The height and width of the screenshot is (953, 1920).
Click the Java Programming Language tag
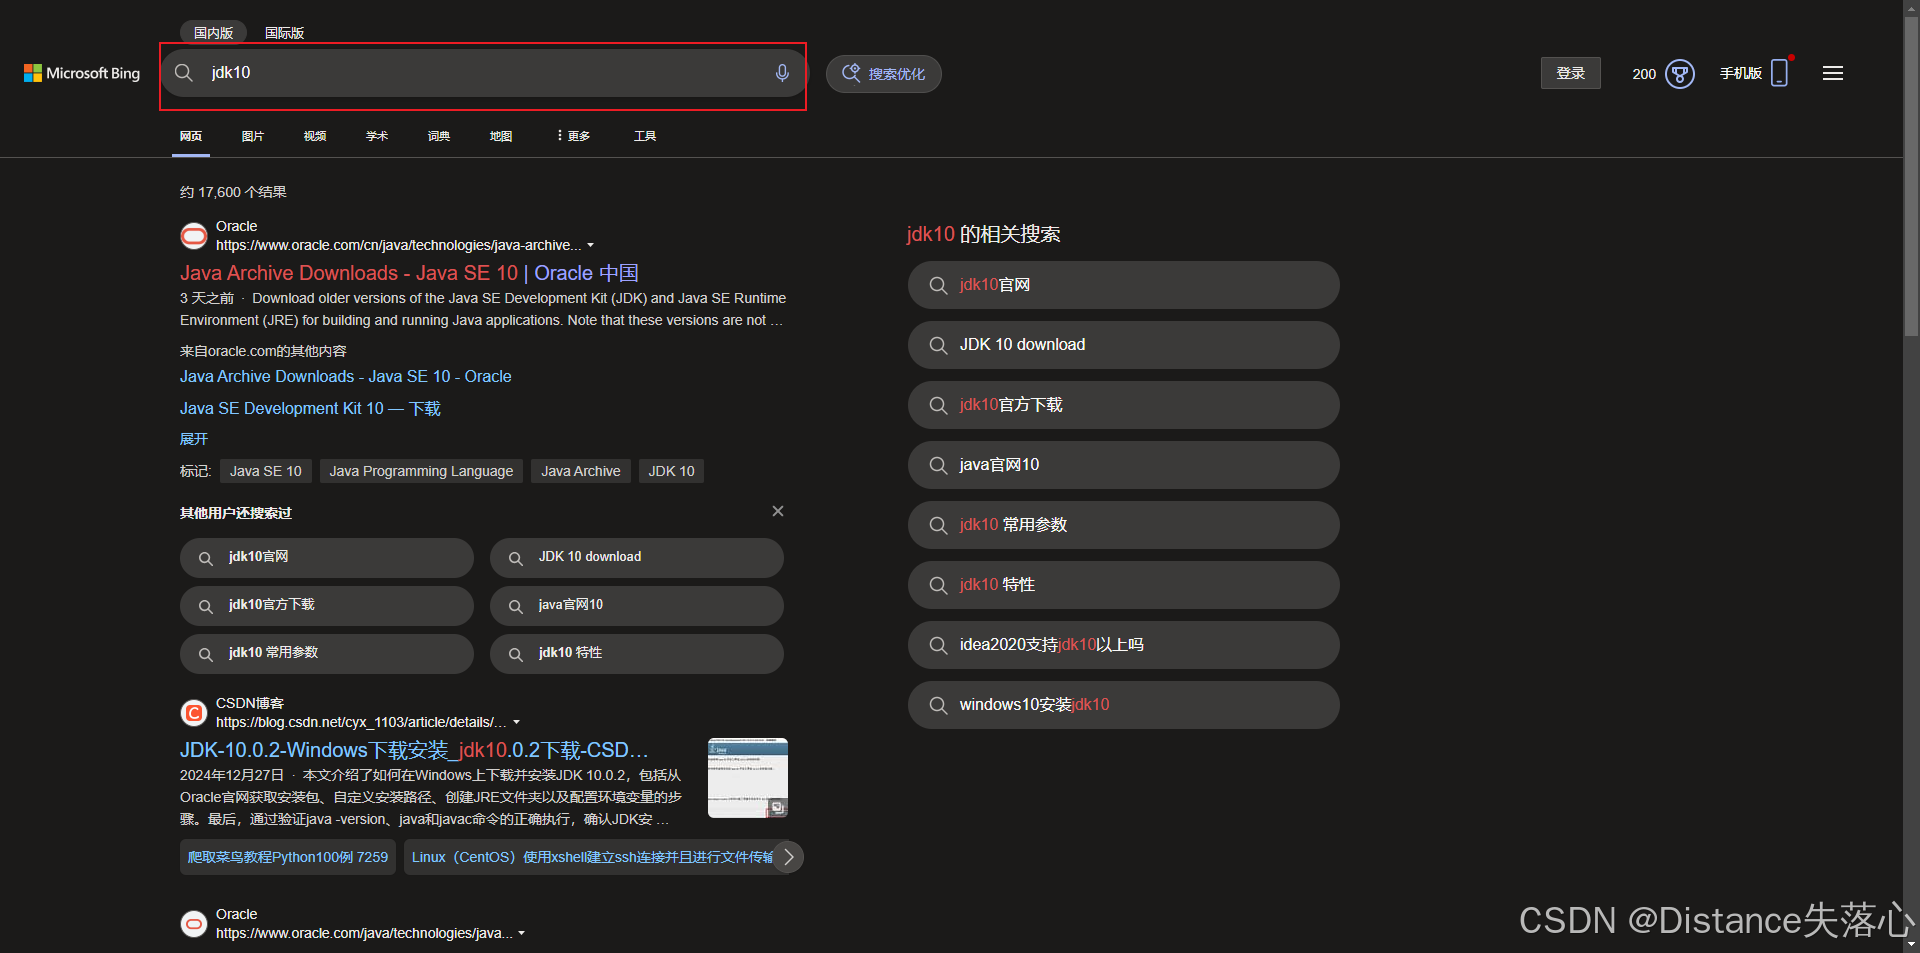pos(421,471)
